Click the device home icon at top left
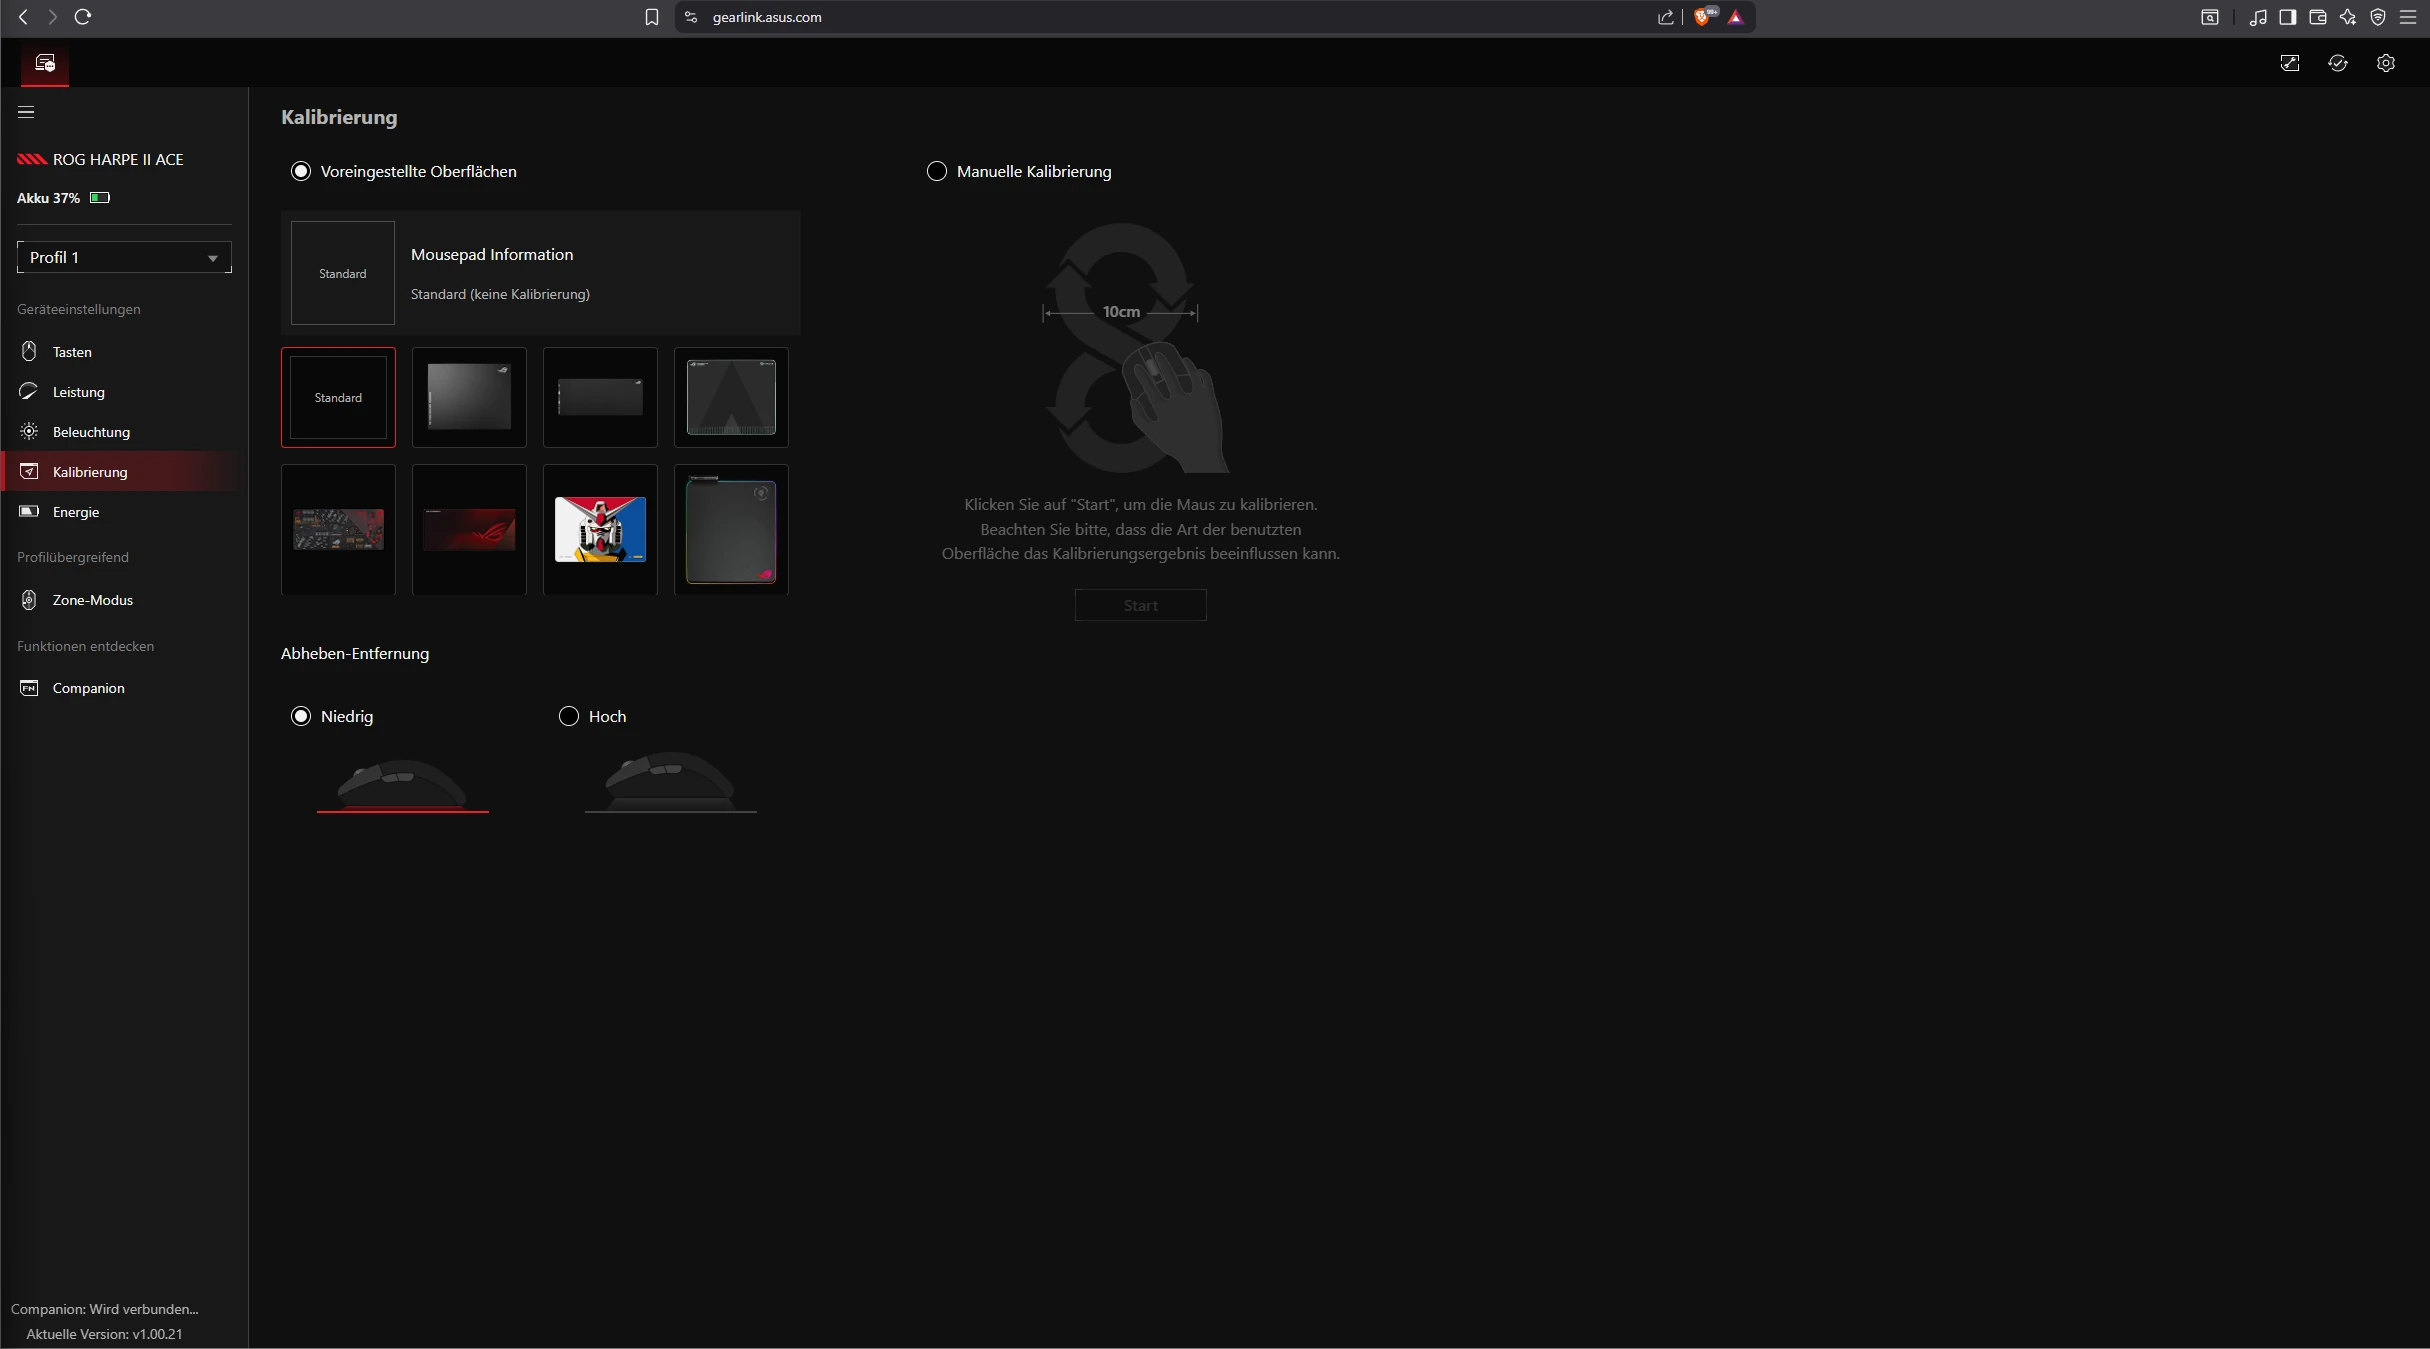 [45, 63]
